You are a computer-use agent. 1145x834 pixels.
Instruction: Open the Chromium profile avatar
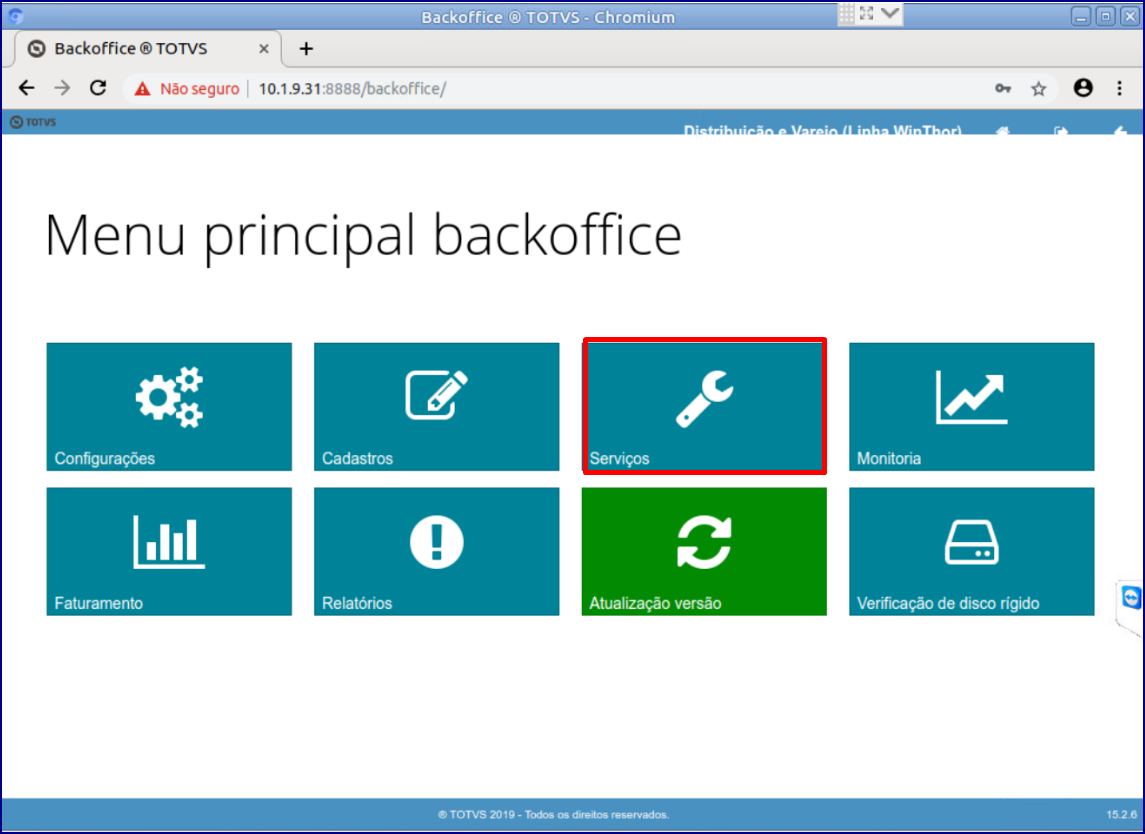point(1083,88)
